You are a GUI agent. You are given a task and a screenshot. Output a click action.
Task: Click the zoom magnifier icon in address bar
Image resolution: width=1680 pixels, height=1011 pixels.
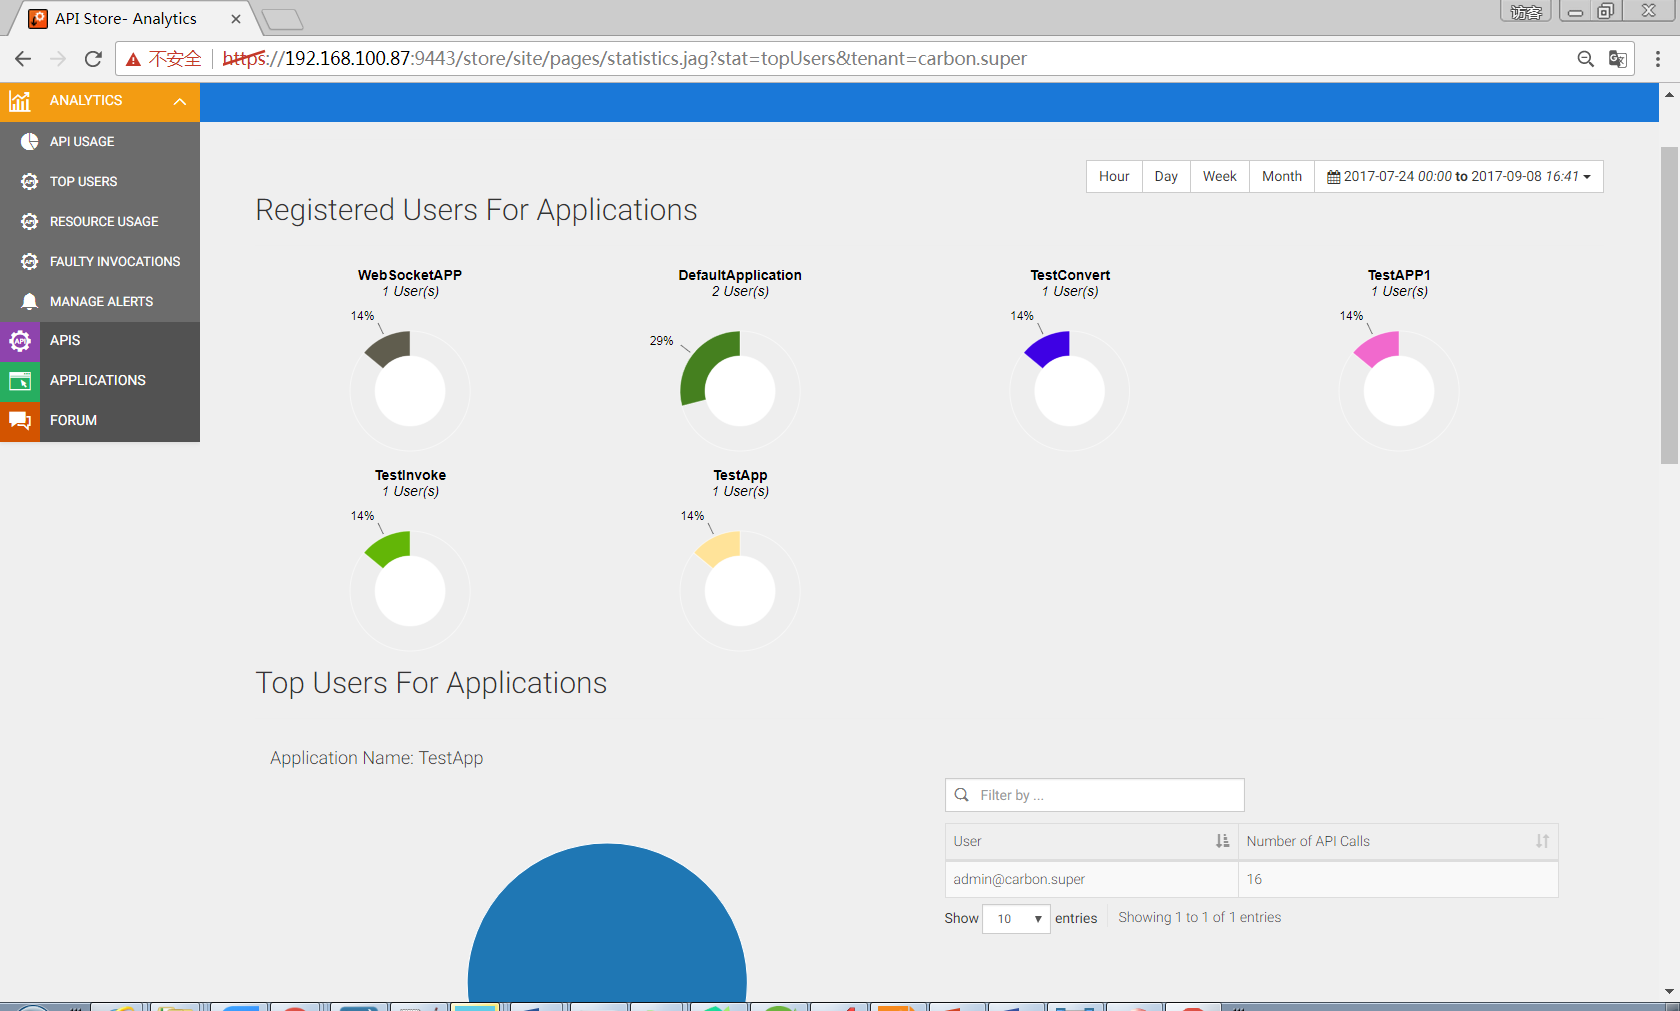tap(1586, 59)
